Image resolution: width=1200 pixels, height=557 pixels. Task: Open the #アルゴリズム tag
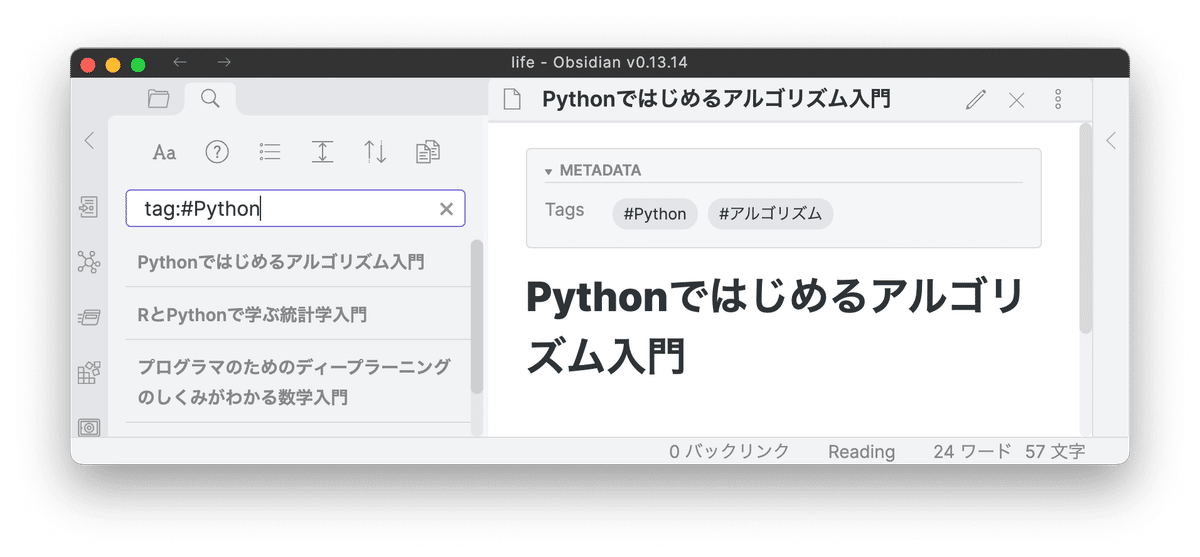point(770,213)
